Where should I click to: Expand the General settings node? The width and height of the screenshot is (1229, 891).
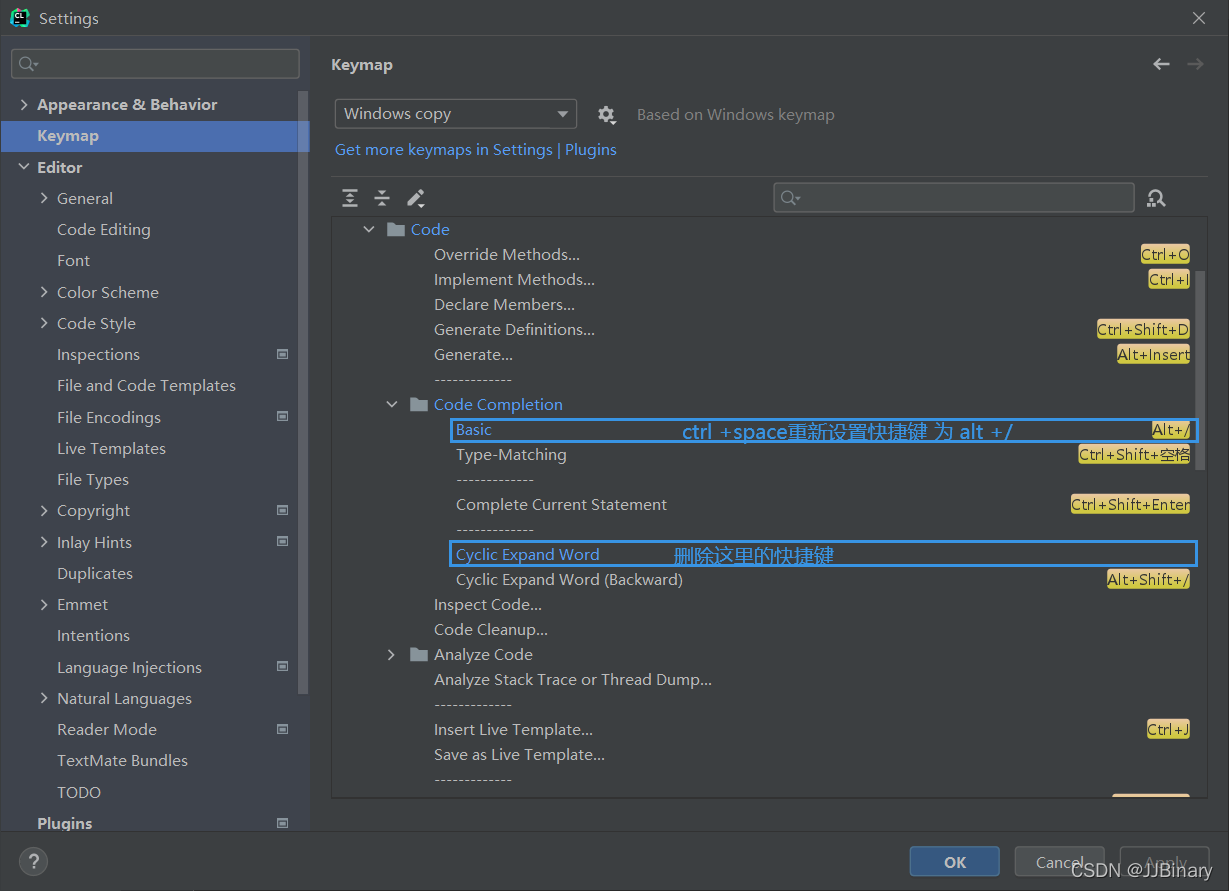(44, 198)
